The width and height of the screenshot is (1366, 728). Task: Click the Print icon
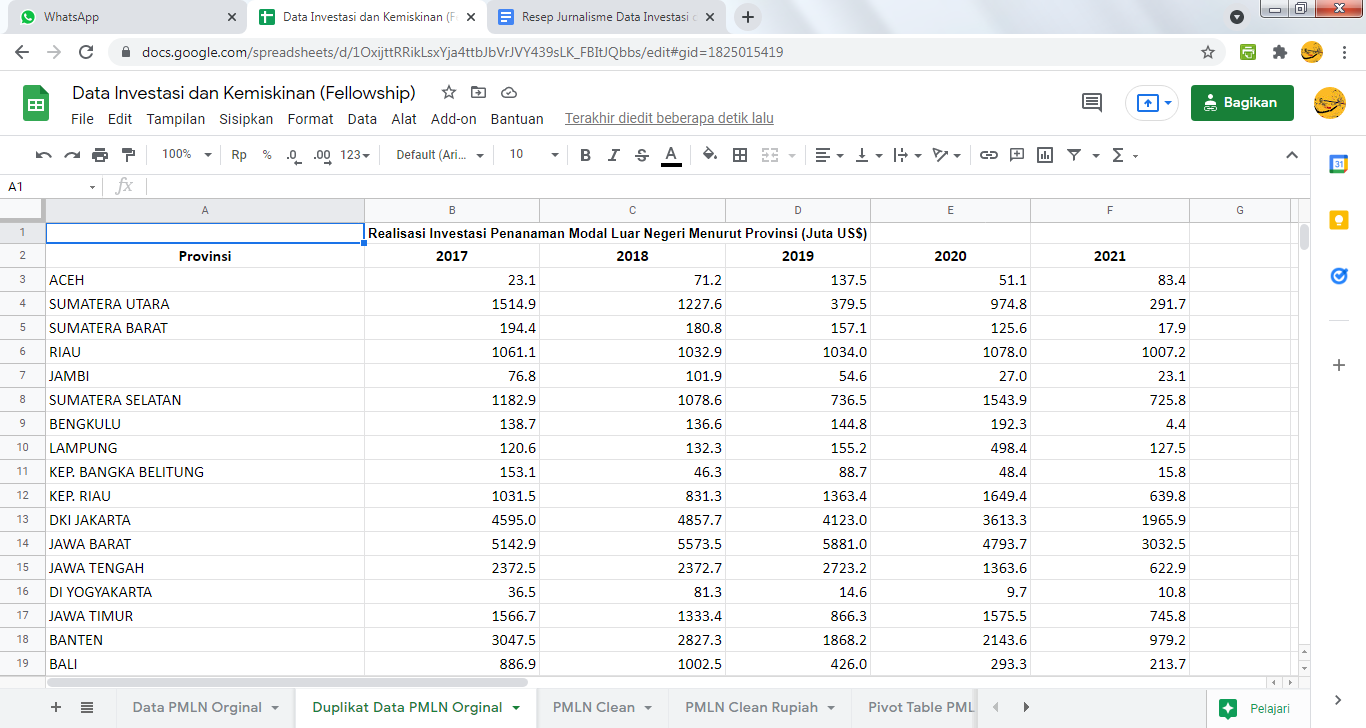point(100,155)
